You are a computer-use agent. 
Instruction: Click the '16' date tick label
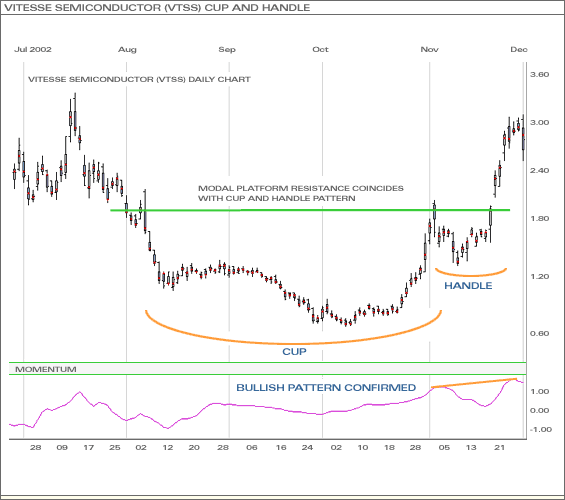pos(281,448)
